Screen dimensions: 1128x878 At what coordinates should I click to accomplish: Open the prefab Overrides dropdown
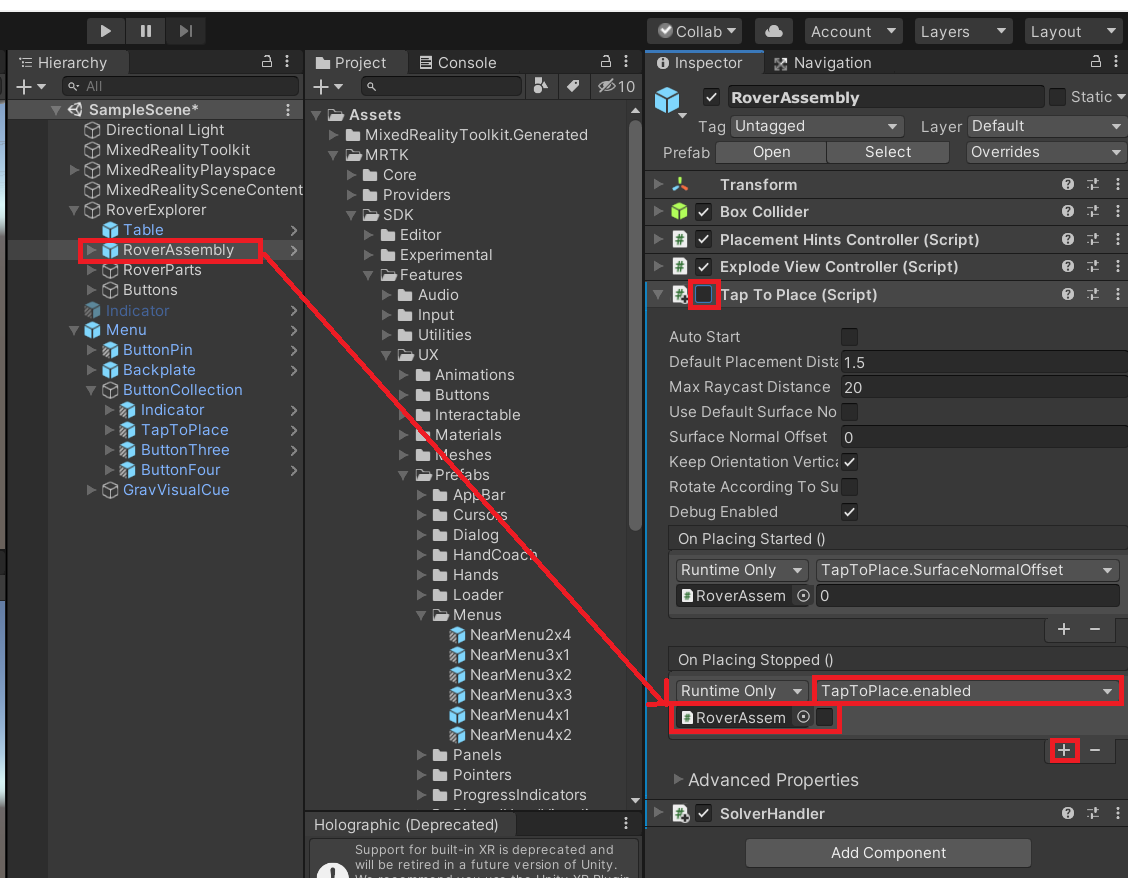click(1046, 152)
